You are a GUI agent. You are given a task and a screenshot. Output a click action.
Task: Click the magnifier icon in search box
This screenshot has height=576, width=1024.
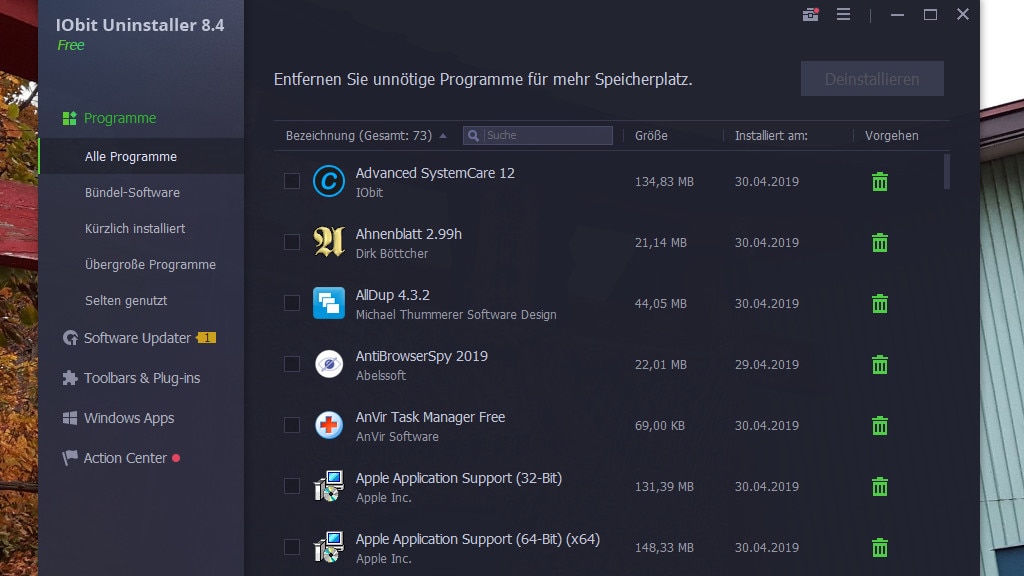(473, 135)
